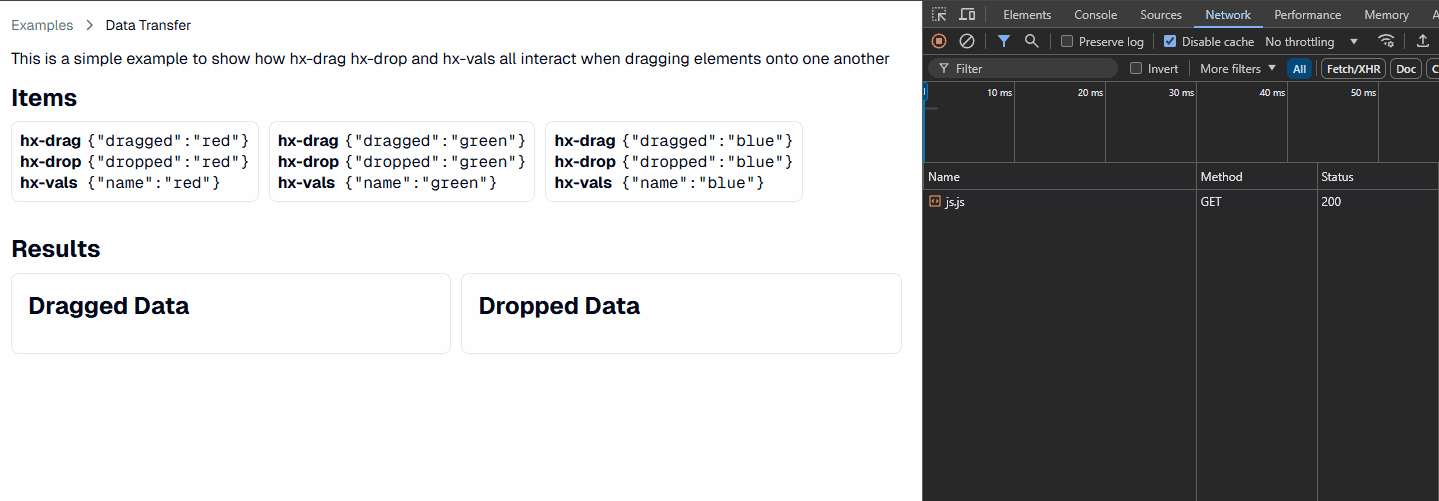Activate the inspect element picker icon

[x=939, y=14]
